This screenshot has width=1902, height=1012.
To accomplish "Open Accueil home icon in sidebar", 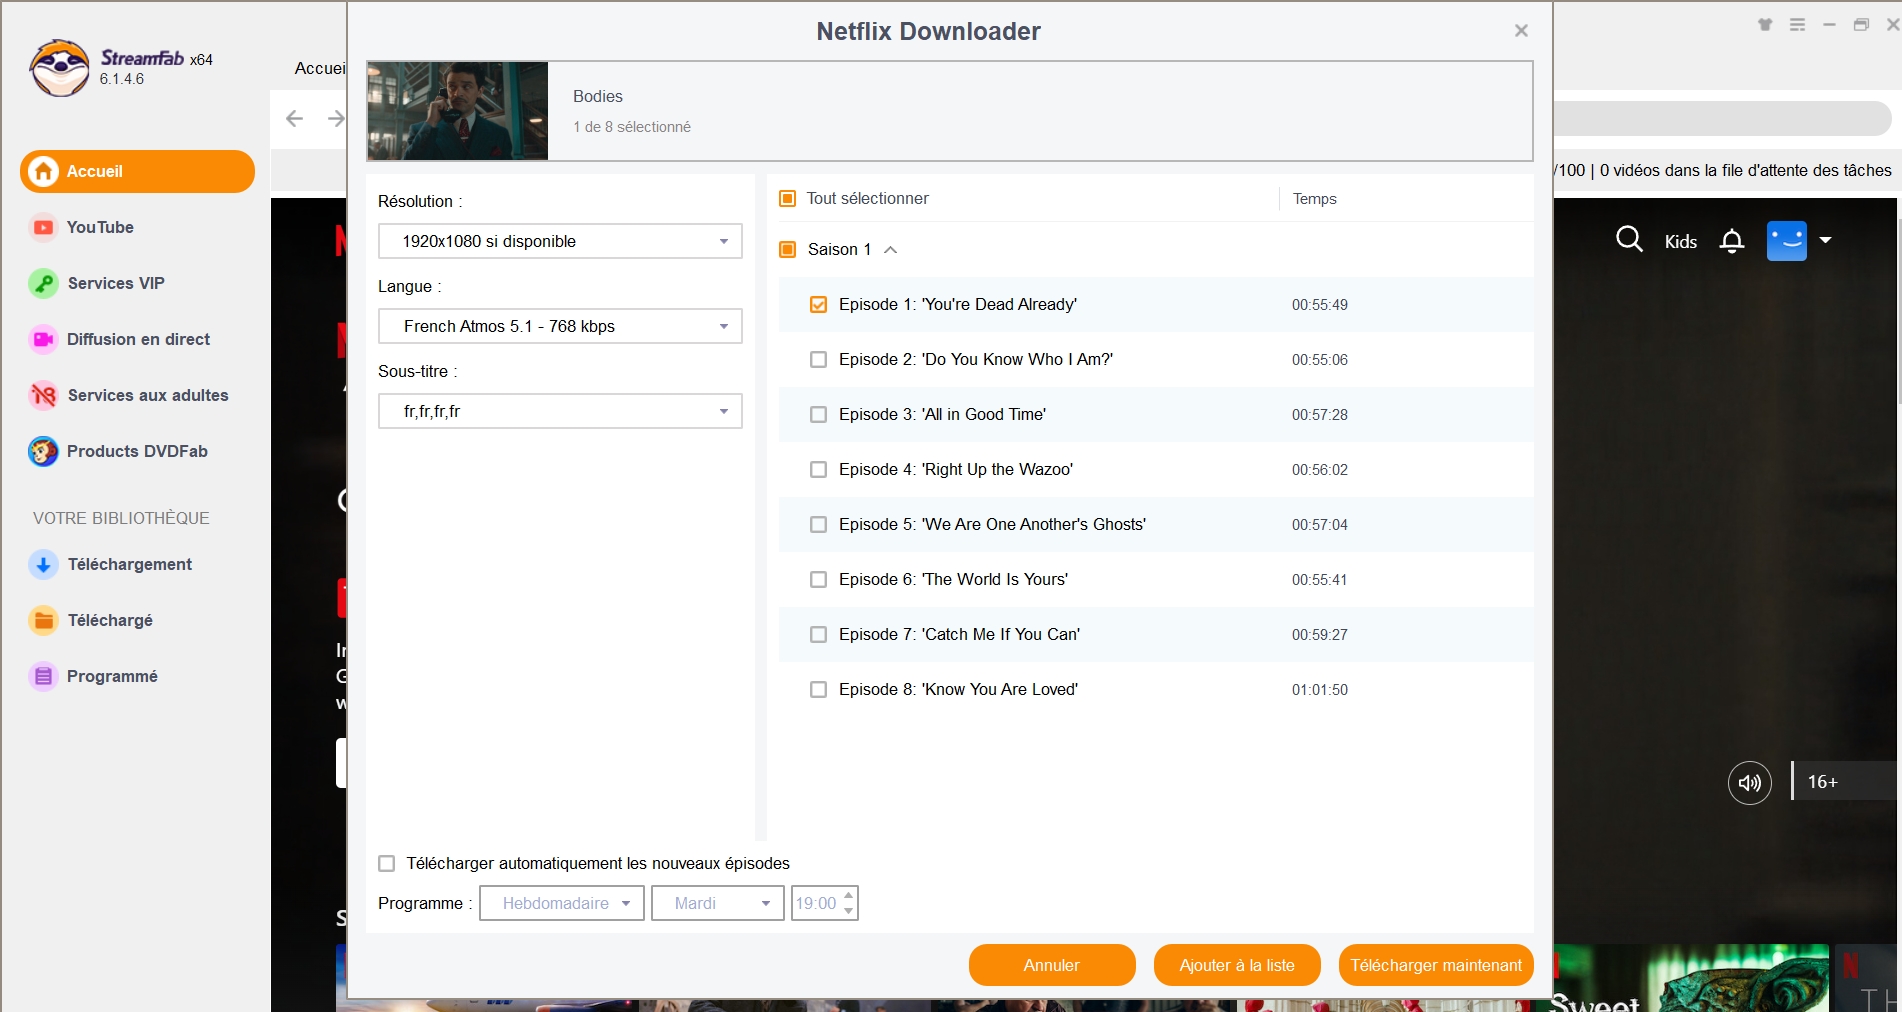I will coord(43,171).
